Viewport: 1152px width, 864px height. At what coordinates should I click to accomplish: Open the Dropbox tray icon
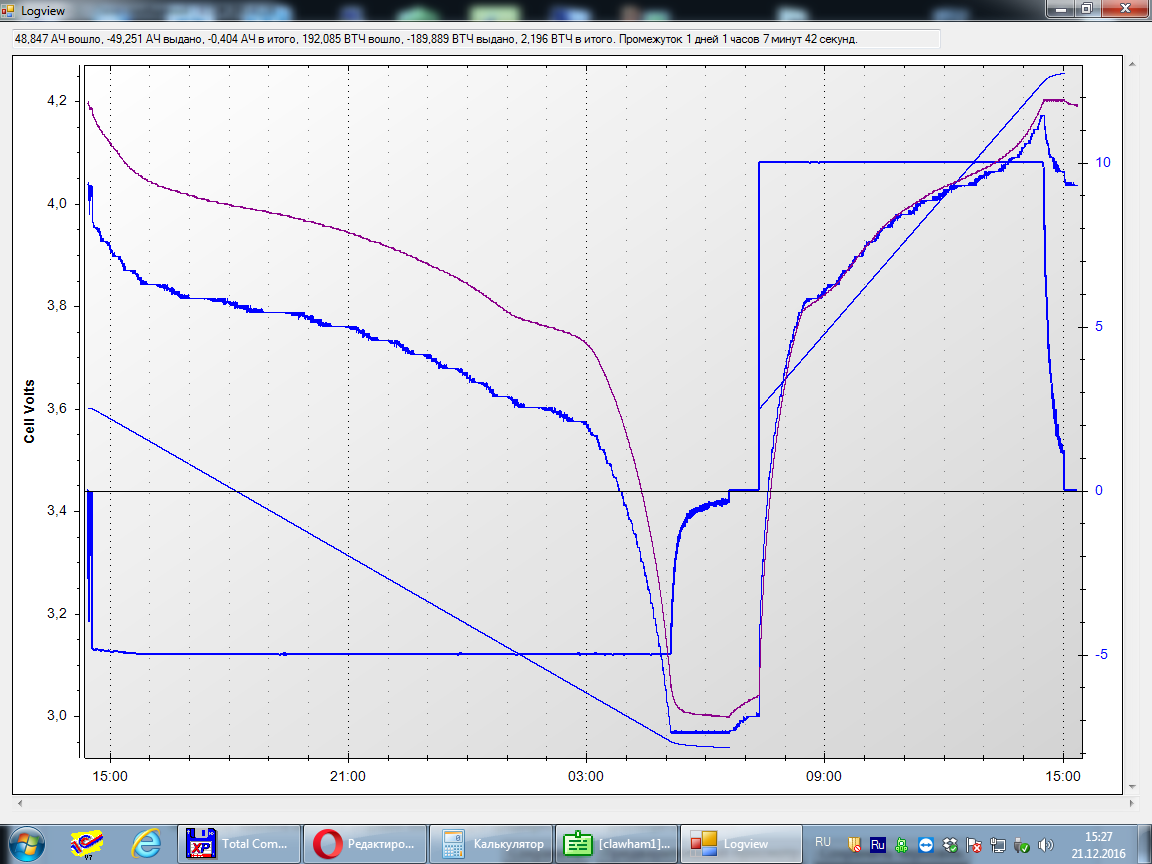(x=950, y=844)
